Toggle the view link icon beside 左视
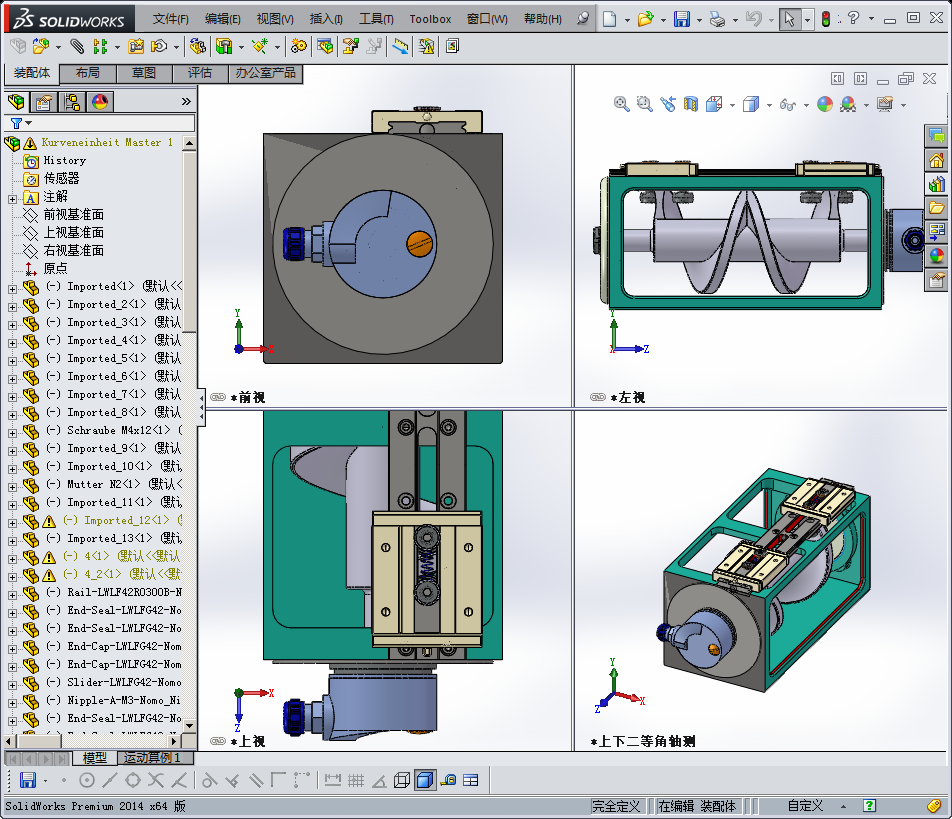 [x=598, y=397]
